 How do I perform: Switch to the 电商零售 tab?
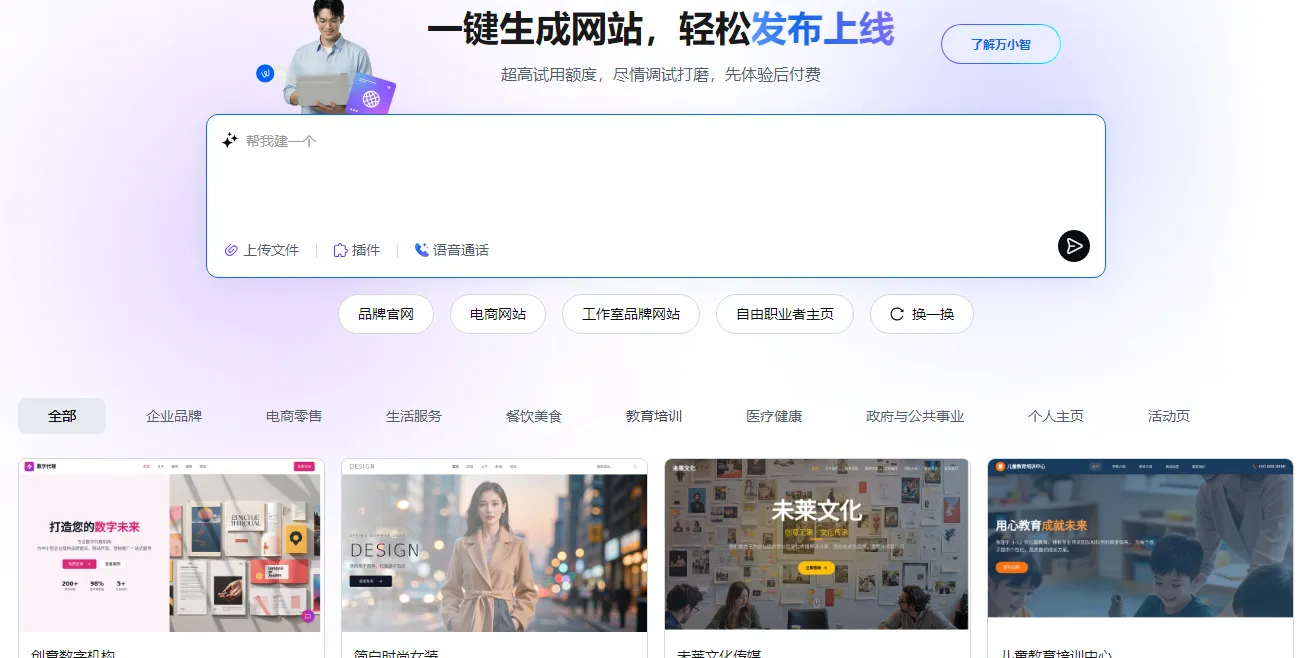point(294,416)
